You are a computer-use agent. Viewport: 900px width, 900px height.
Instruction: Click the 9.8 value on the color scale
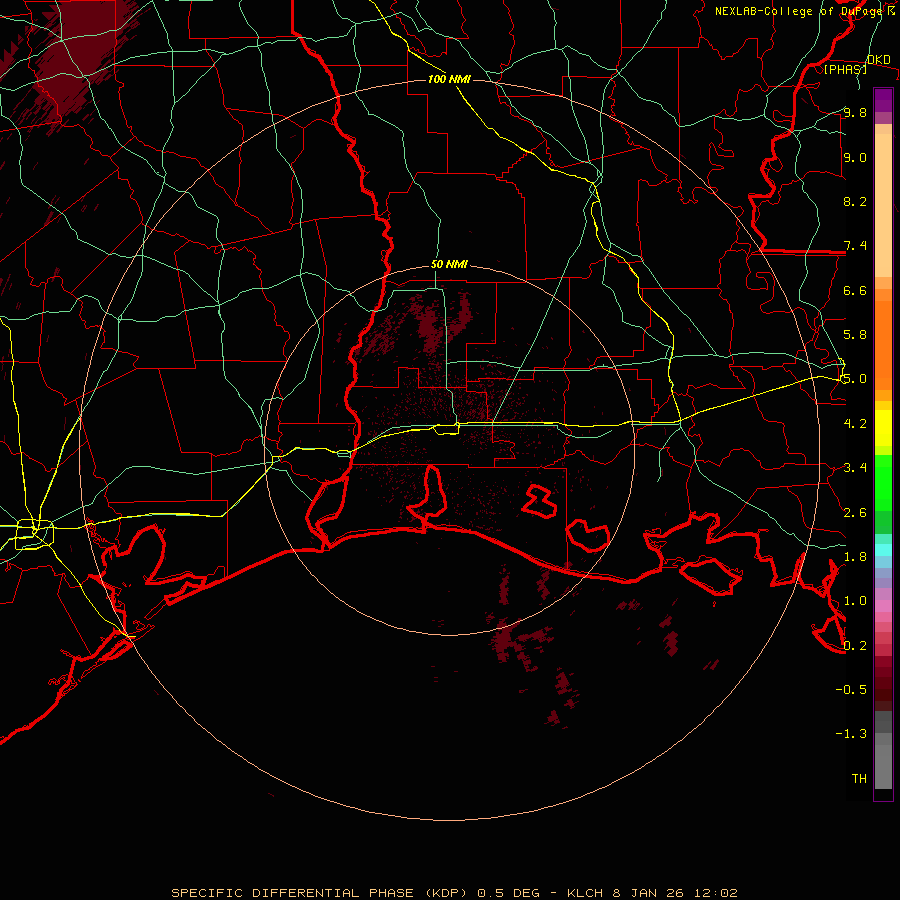click(x=855, y=112)
